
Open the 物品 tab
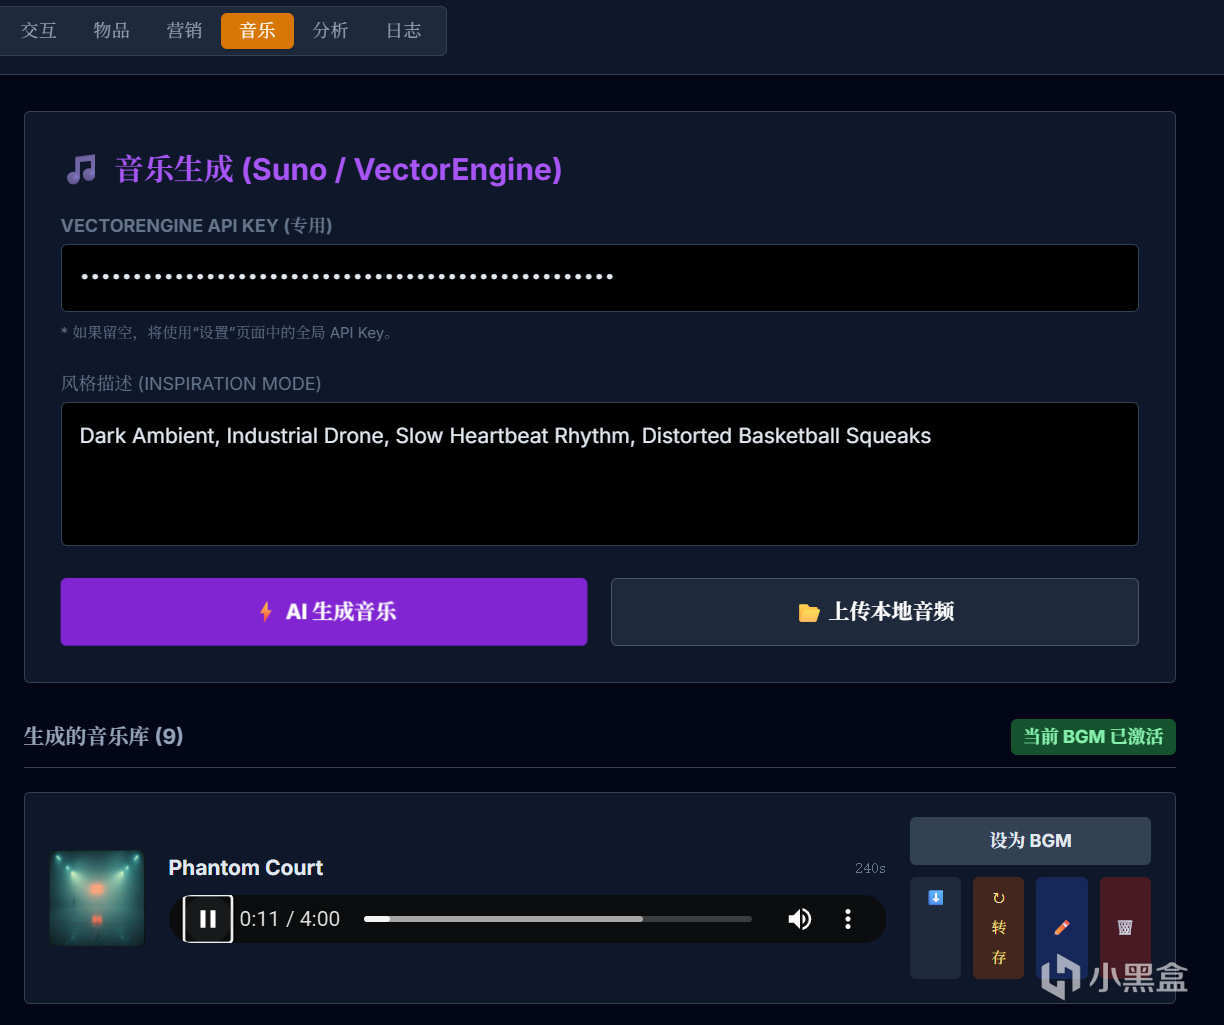111,31
